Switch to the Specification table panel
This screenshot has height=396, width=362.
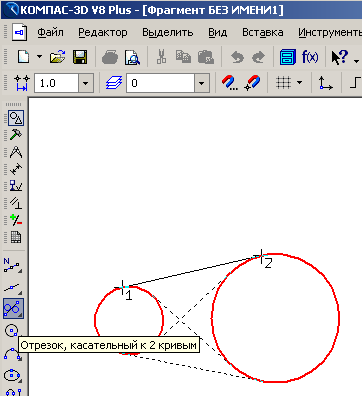tap(16, 237)
